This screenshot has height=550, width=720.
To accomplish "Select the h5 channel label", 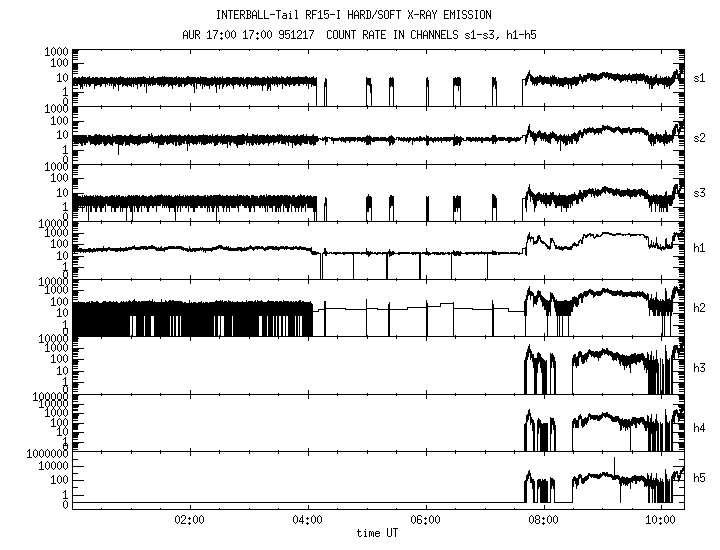I will click(x=699, y=478).
